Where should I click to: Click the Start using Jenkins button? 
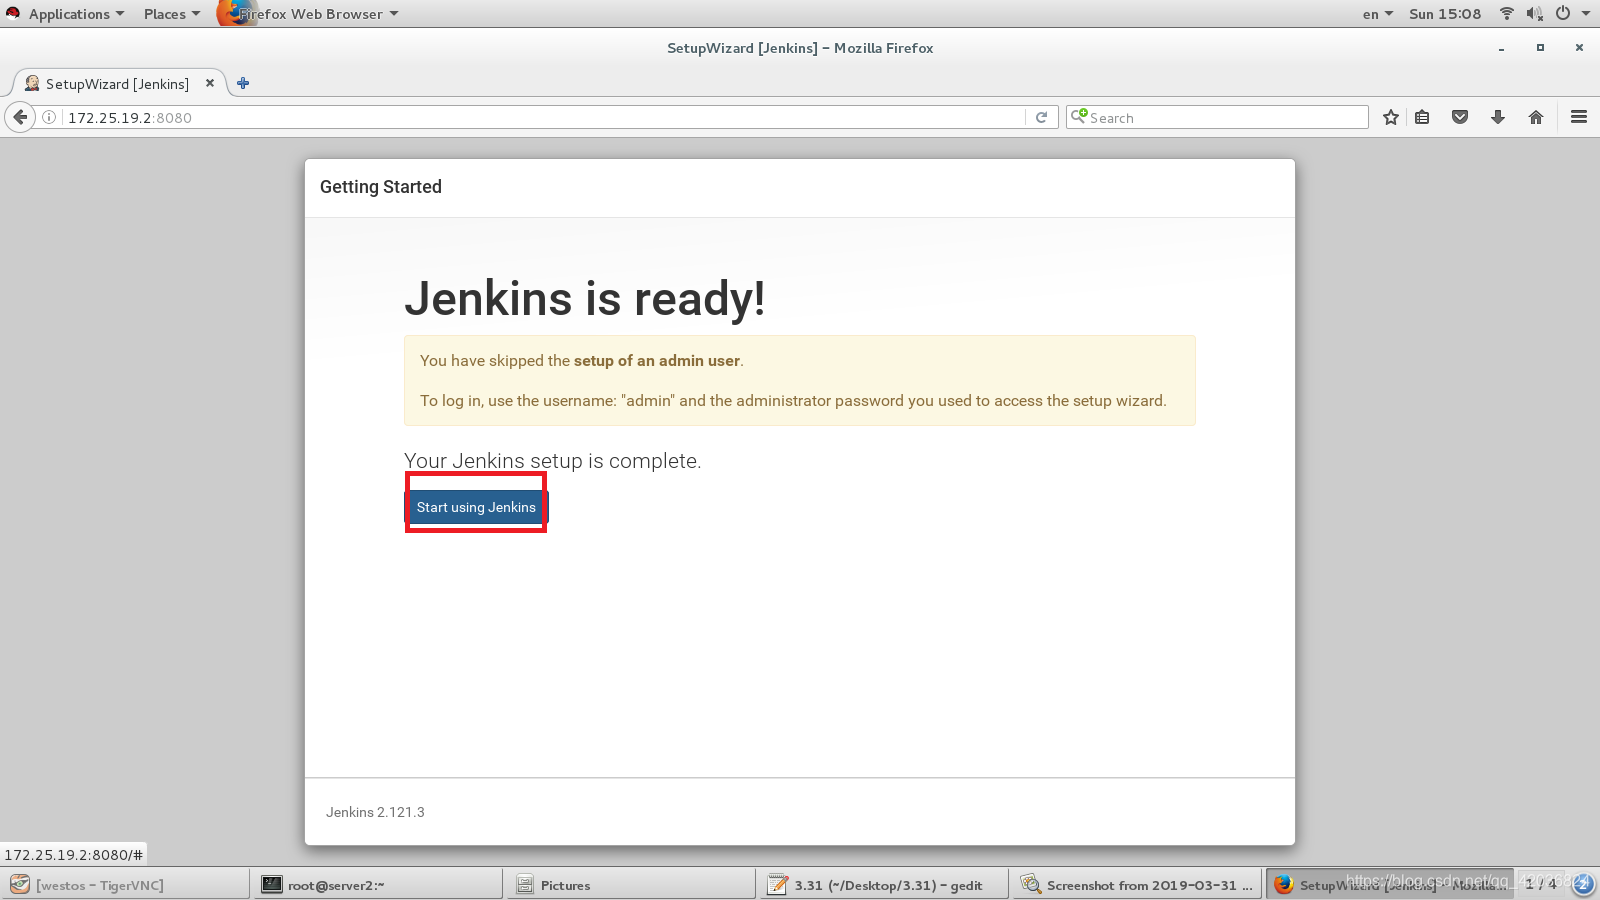476,507
